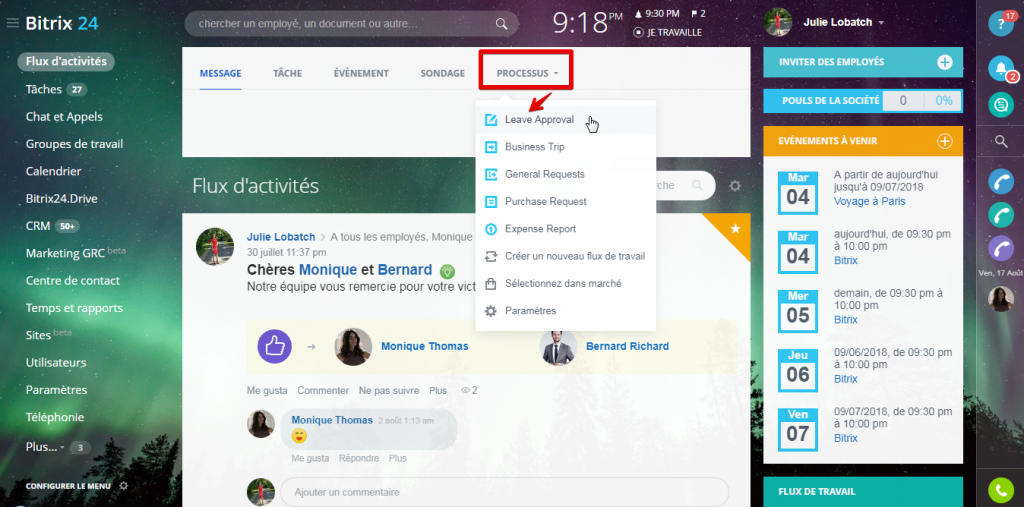Click Répondre under Monique's comment
The width and height of the screenshot is (1024, 507).
[x=359, y=459]
